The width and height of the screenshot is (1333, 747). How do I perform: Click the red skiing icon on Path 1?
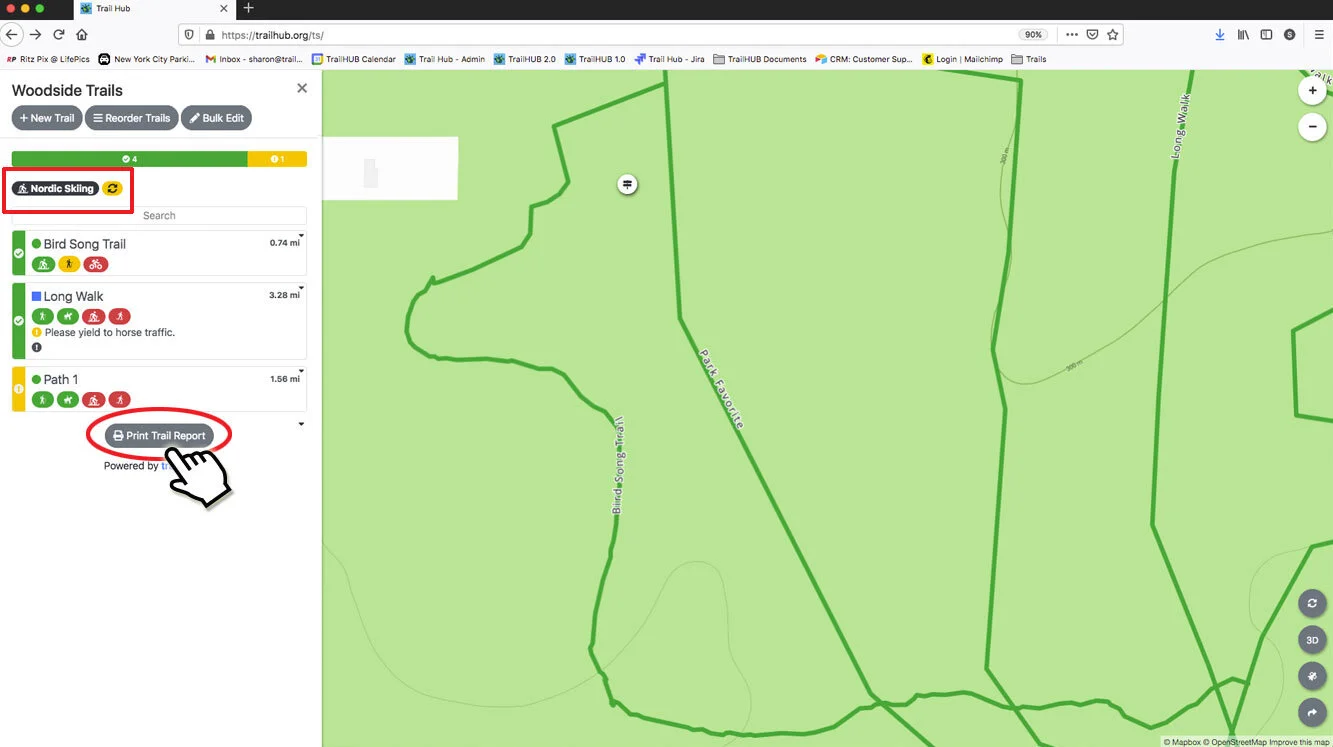pyautogui.click(x=94, y=400)
